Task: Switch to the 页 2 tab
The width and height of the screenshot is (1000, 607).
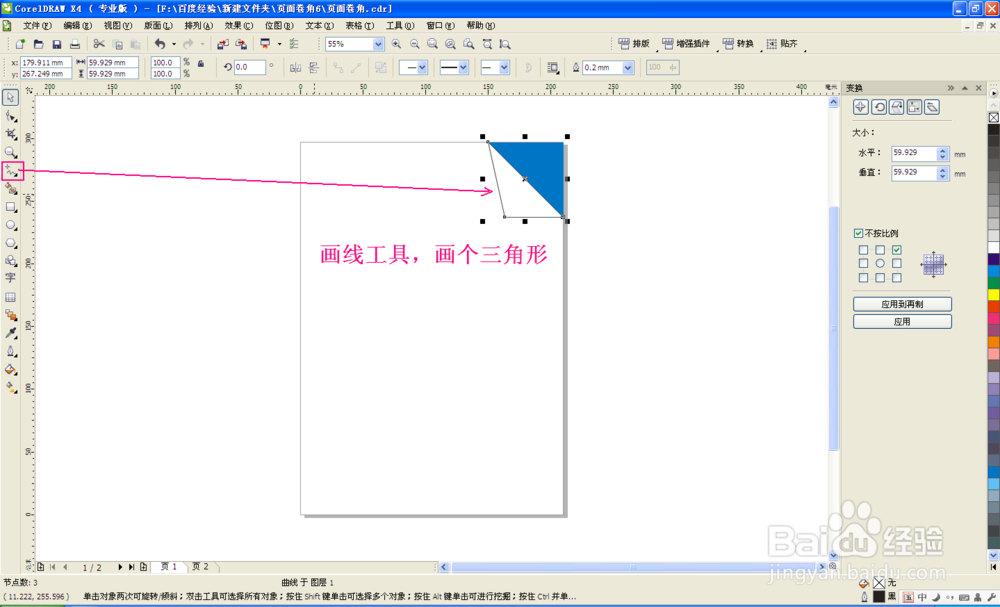Action: [x=200, y=566]
